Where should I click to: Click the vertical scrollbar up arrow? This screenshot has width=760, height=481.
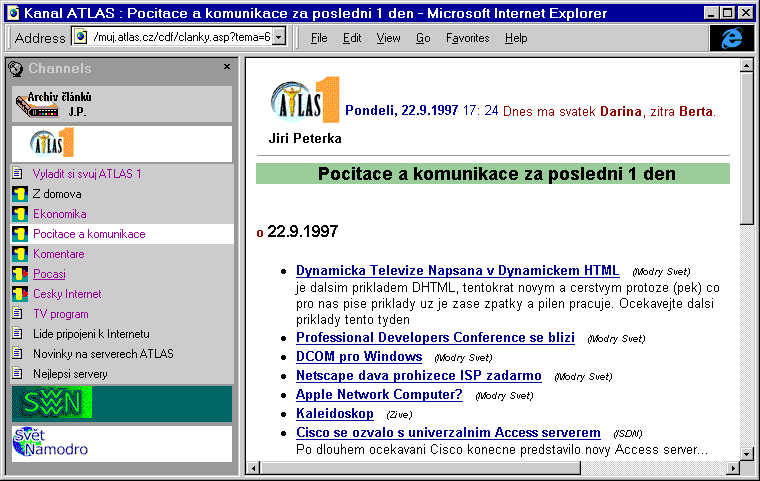tap(746, 65)
